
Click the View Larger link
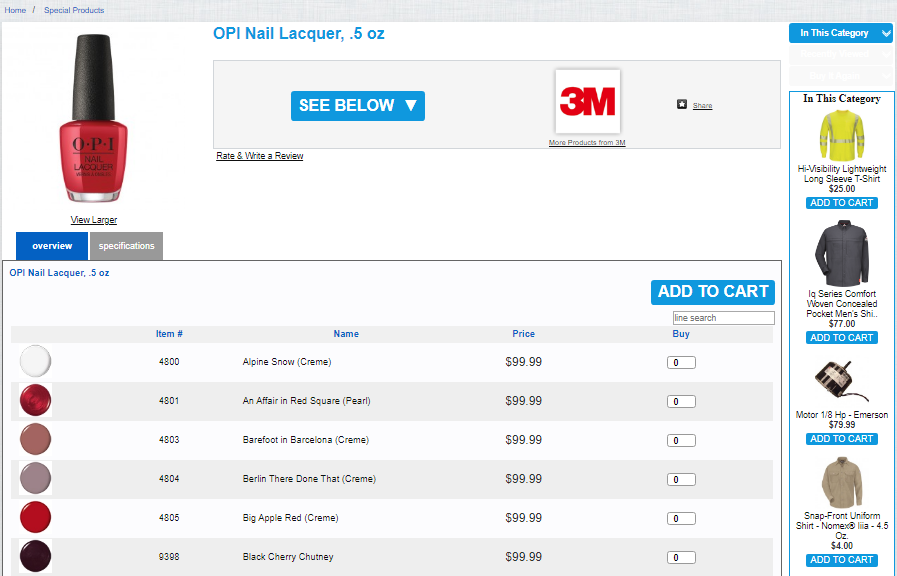(94, 220)
